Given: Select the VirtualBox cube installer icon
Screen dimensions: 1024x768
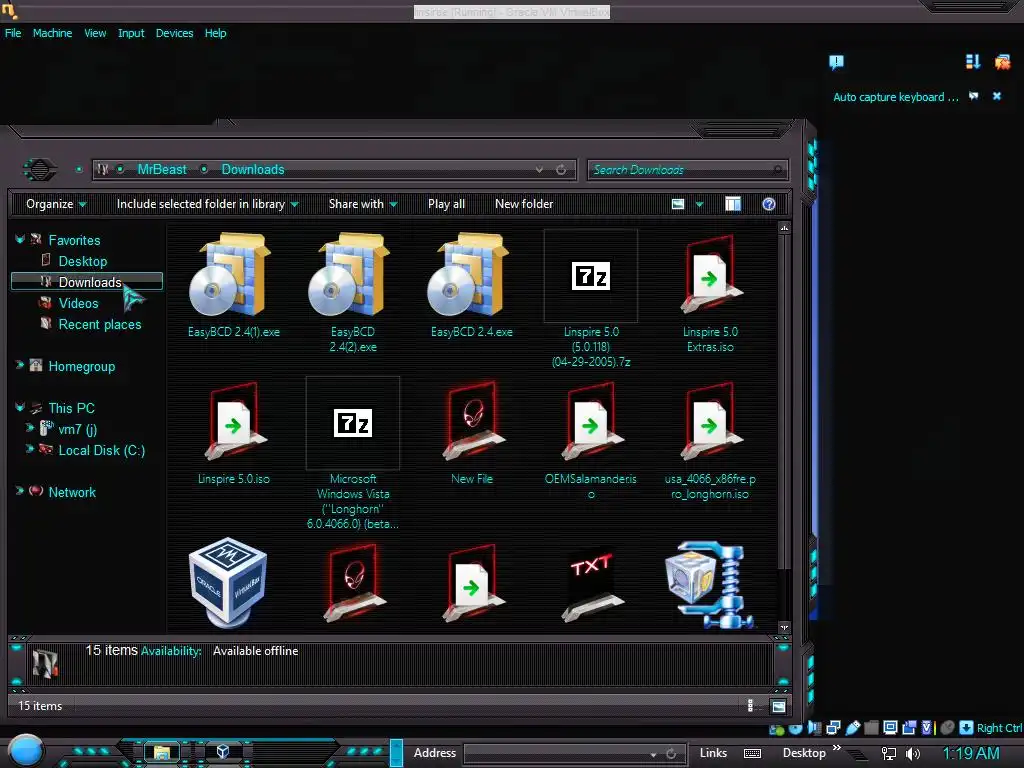Looking at the screenshot, I should [x=227, y=582].
